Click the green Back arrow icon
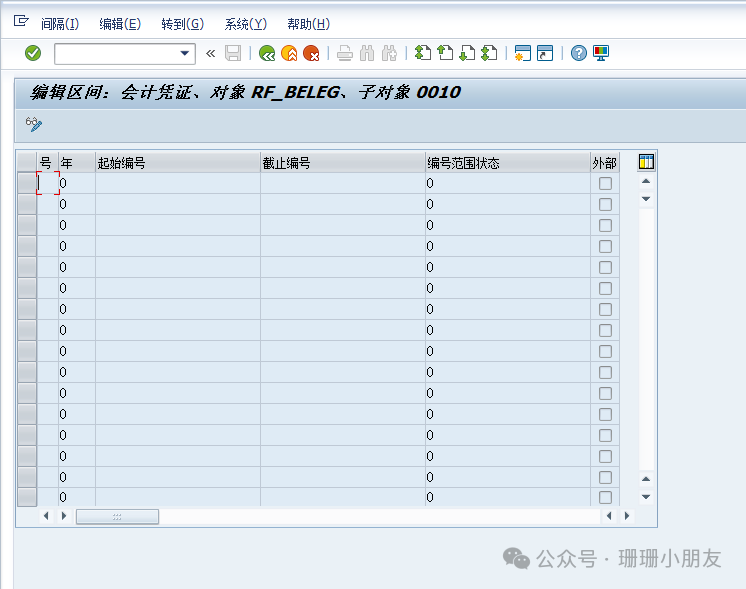This screenshot has width=746, height=589. click(267, 53)
